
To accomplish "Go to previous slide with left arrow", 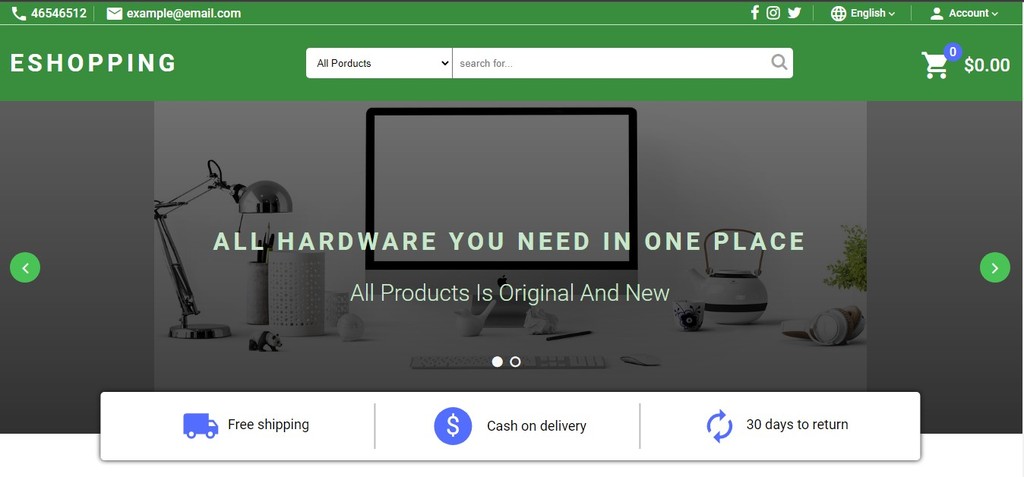I will click(x=25, y=267).
